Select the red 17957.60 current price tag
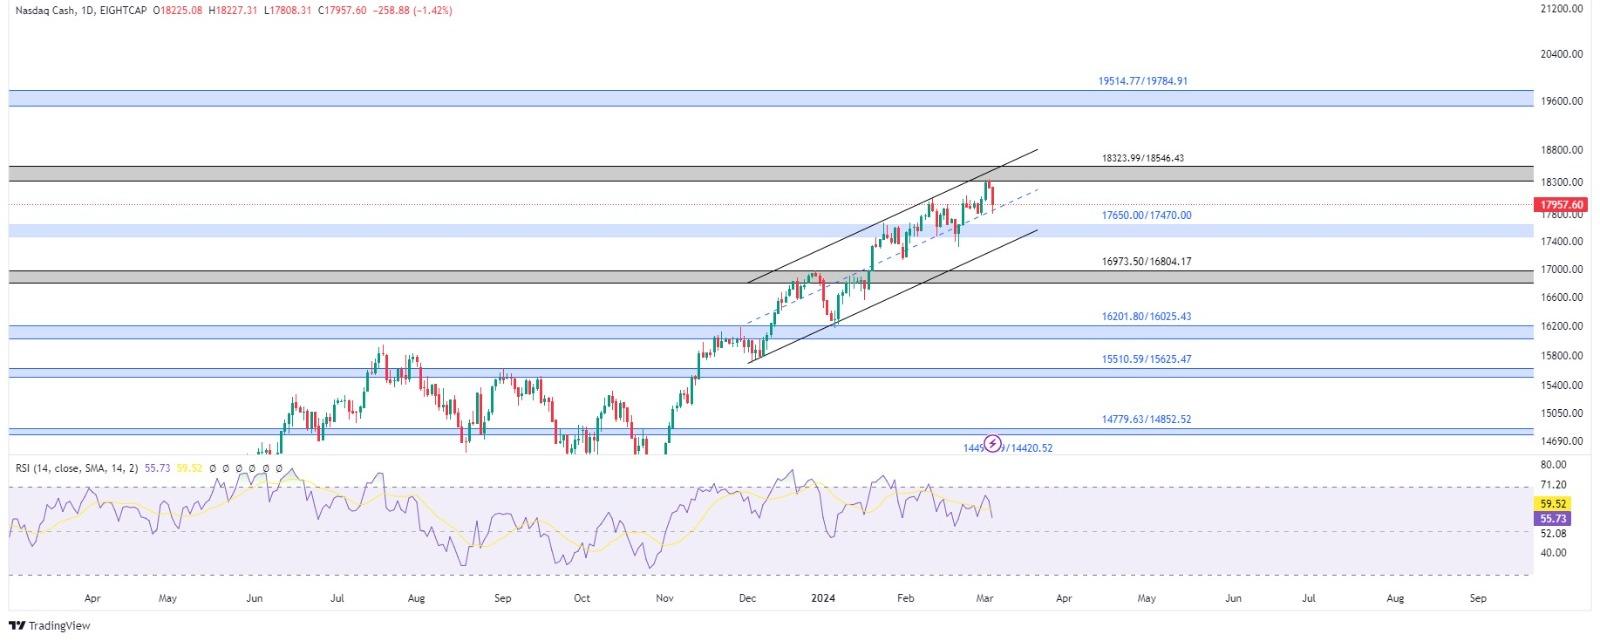 1562,204
